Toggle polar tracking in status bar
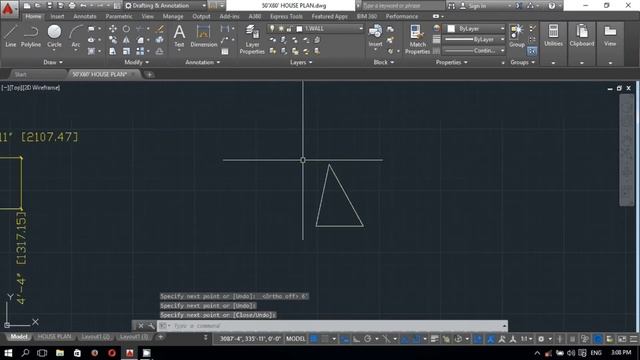 tap(367, 339)
